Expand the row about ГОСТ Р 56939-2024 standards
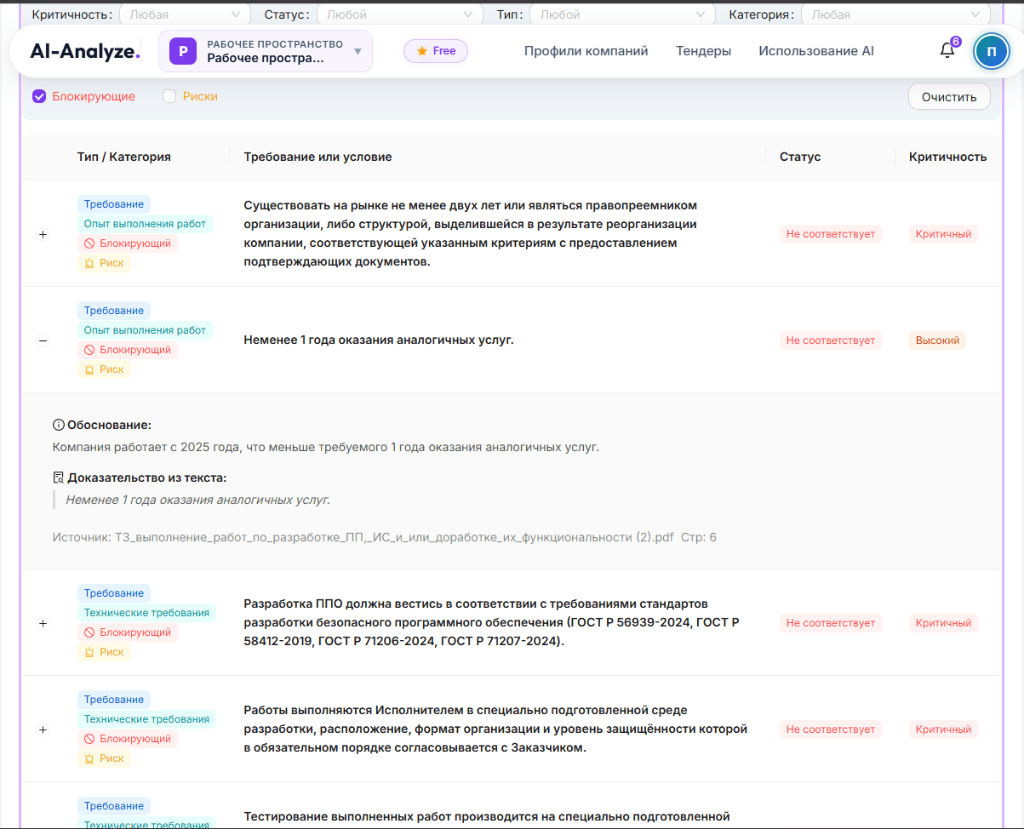 click(43, 623)
